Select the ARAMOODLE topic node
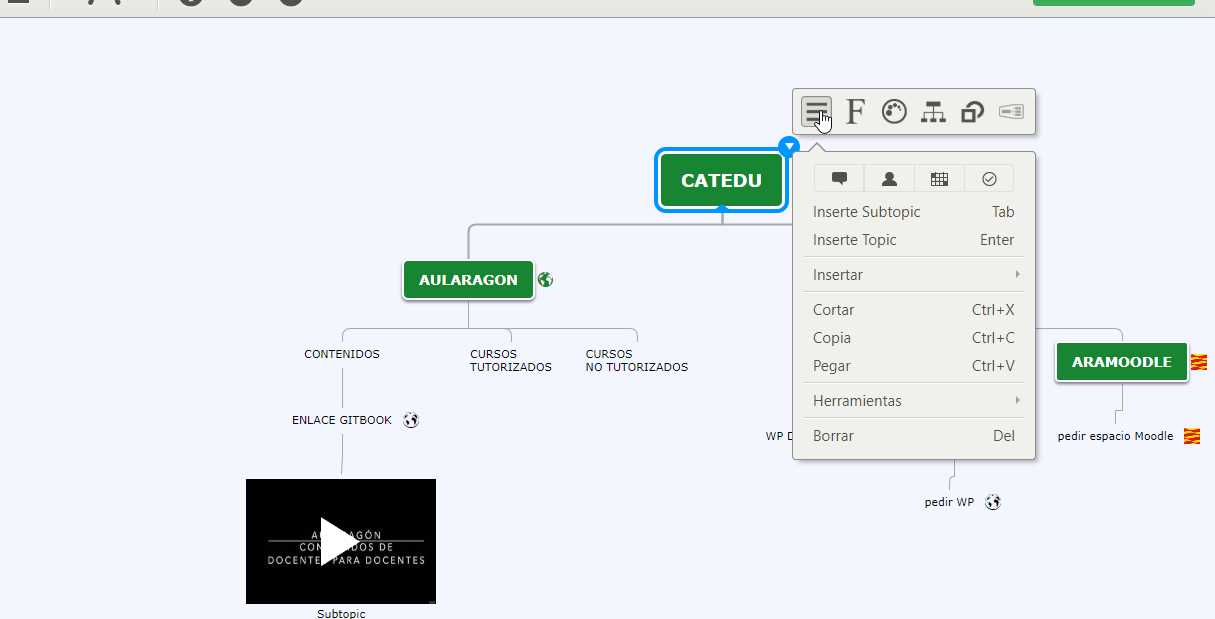This screenshot has height=619, width=1215. pos(1121,362)
